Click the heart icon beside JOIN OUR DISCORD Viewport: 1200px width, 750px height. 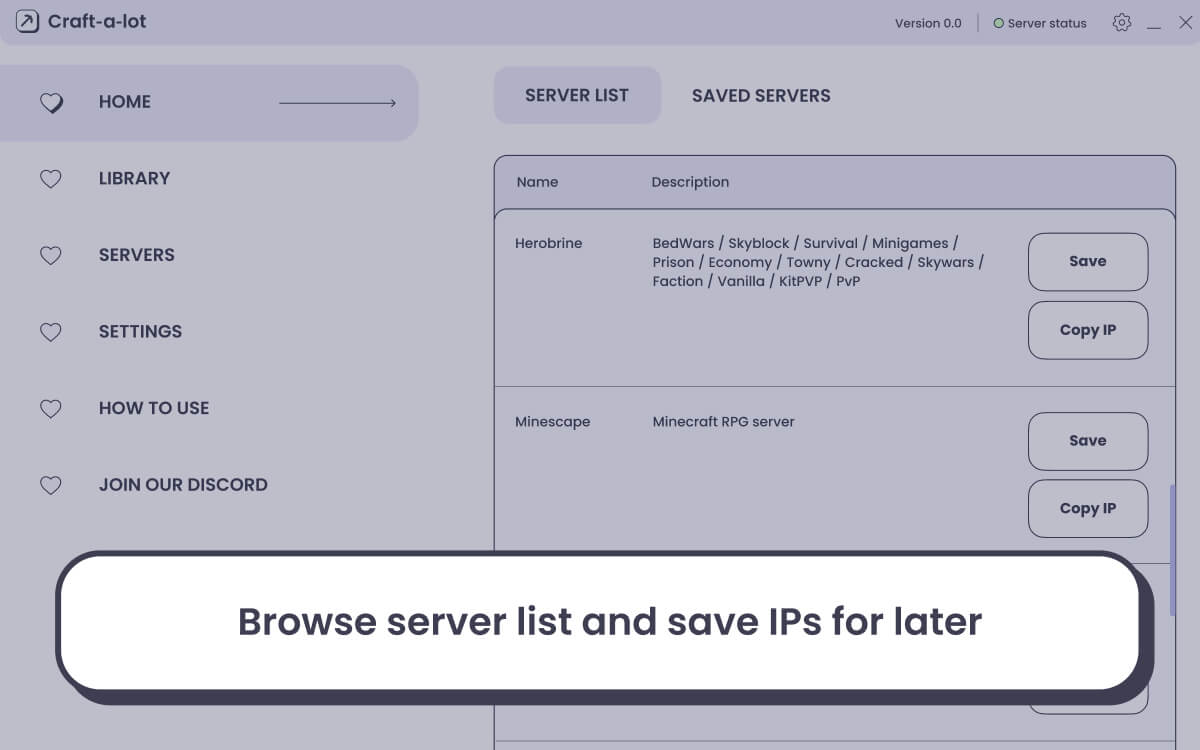coord(51,486)
